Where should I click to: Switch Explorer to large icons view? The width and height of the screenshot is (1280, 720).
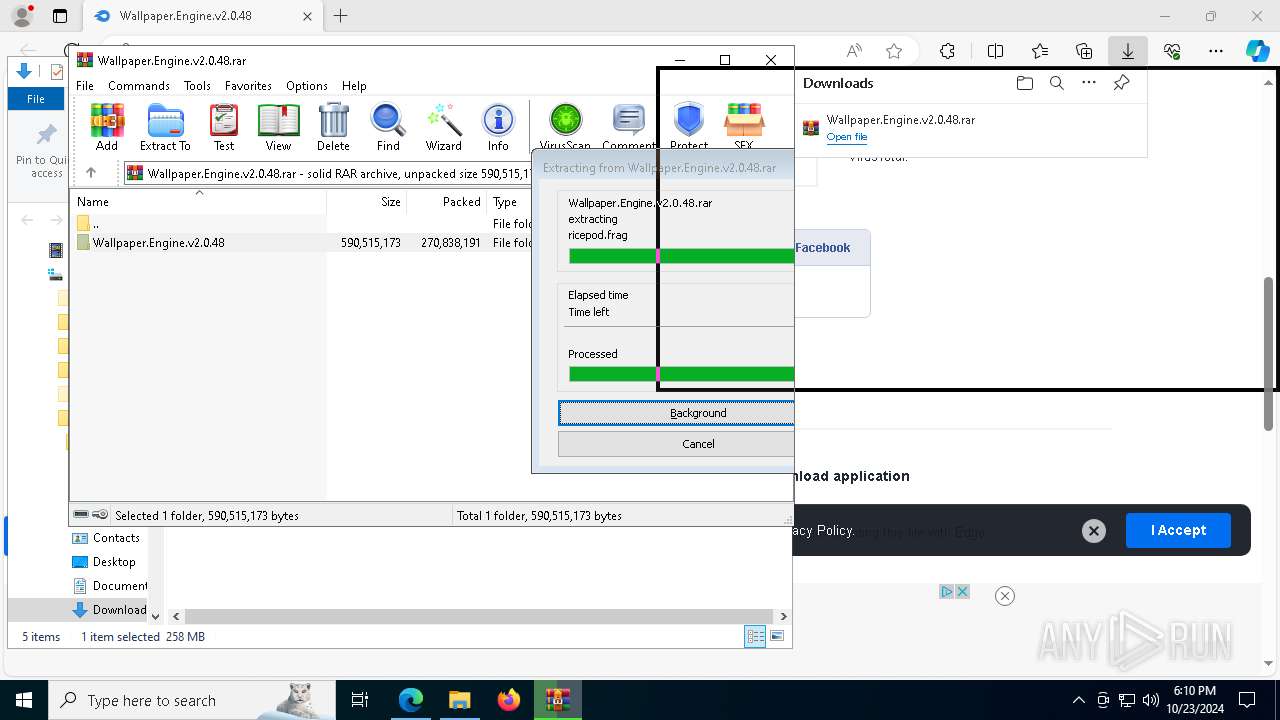point(777,636)
